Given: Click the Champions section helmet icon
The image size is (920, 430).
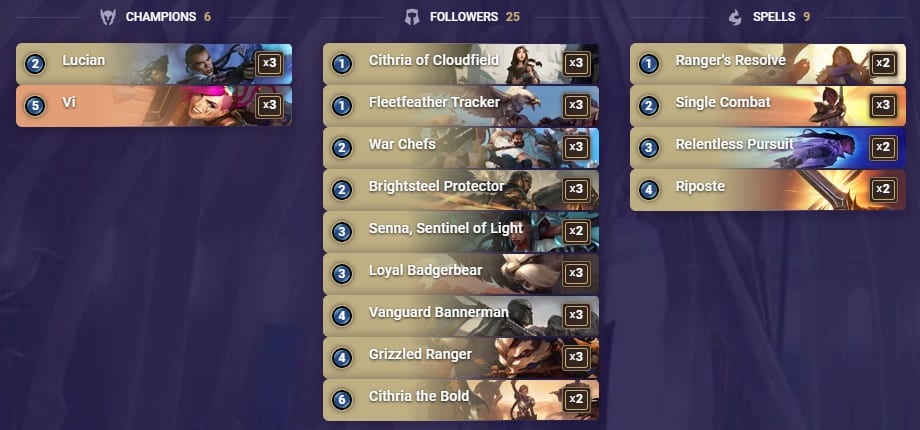Looking at the screenshot, I should (x=108, y=17).
